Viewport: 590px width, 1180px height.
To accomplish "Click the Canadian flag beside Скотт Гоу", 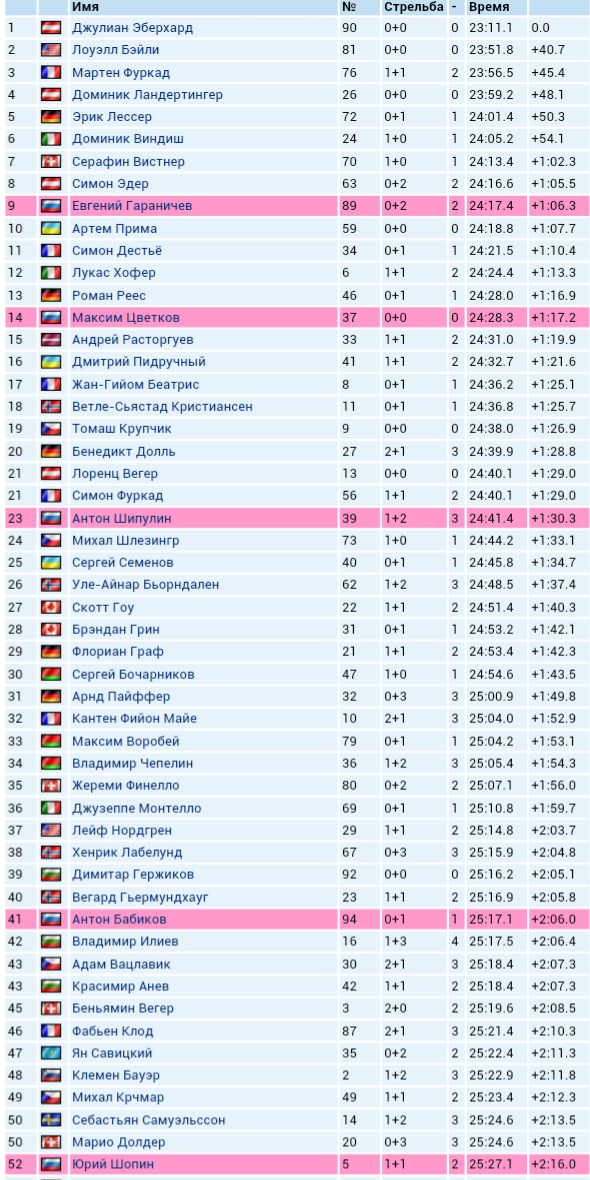I will point(51,607).
